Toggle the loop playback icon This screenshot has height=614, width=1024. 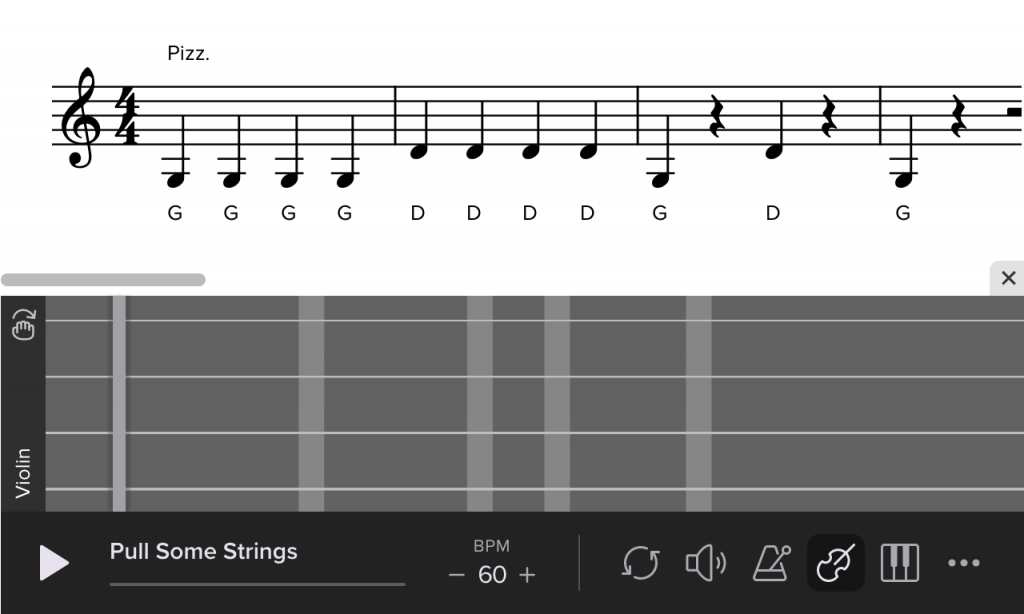pos(641,562)
